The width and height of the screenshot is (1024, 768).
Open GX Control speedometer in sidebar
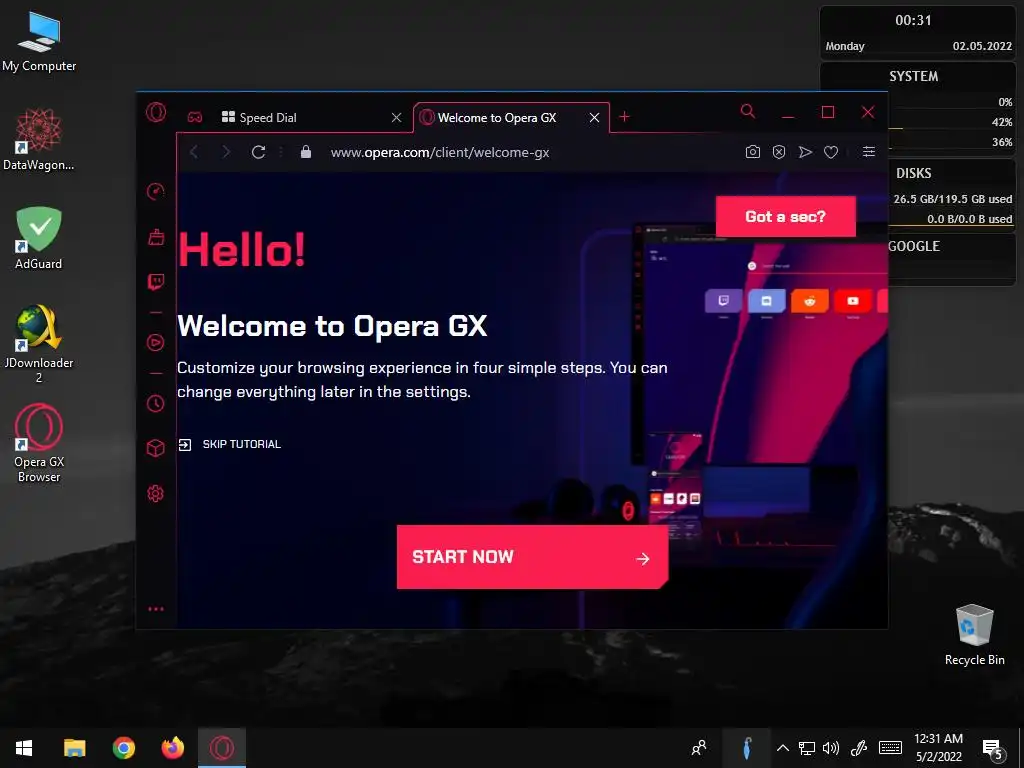click(155, 191)
